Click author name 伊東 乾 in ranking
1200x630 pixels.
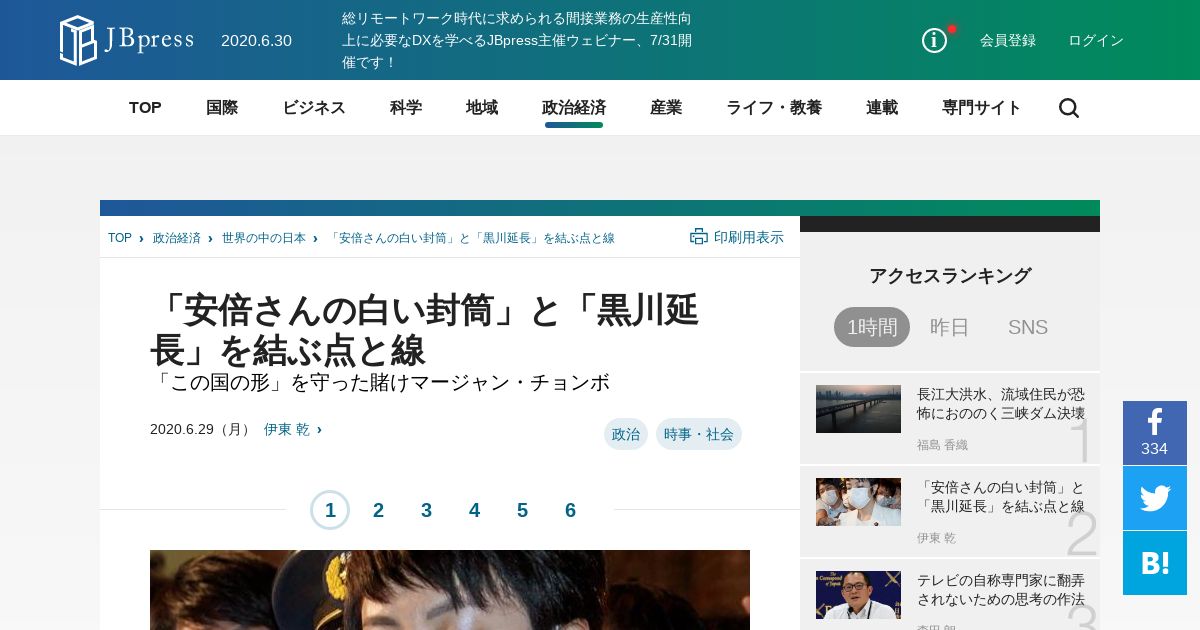click(x=936, y=538)
